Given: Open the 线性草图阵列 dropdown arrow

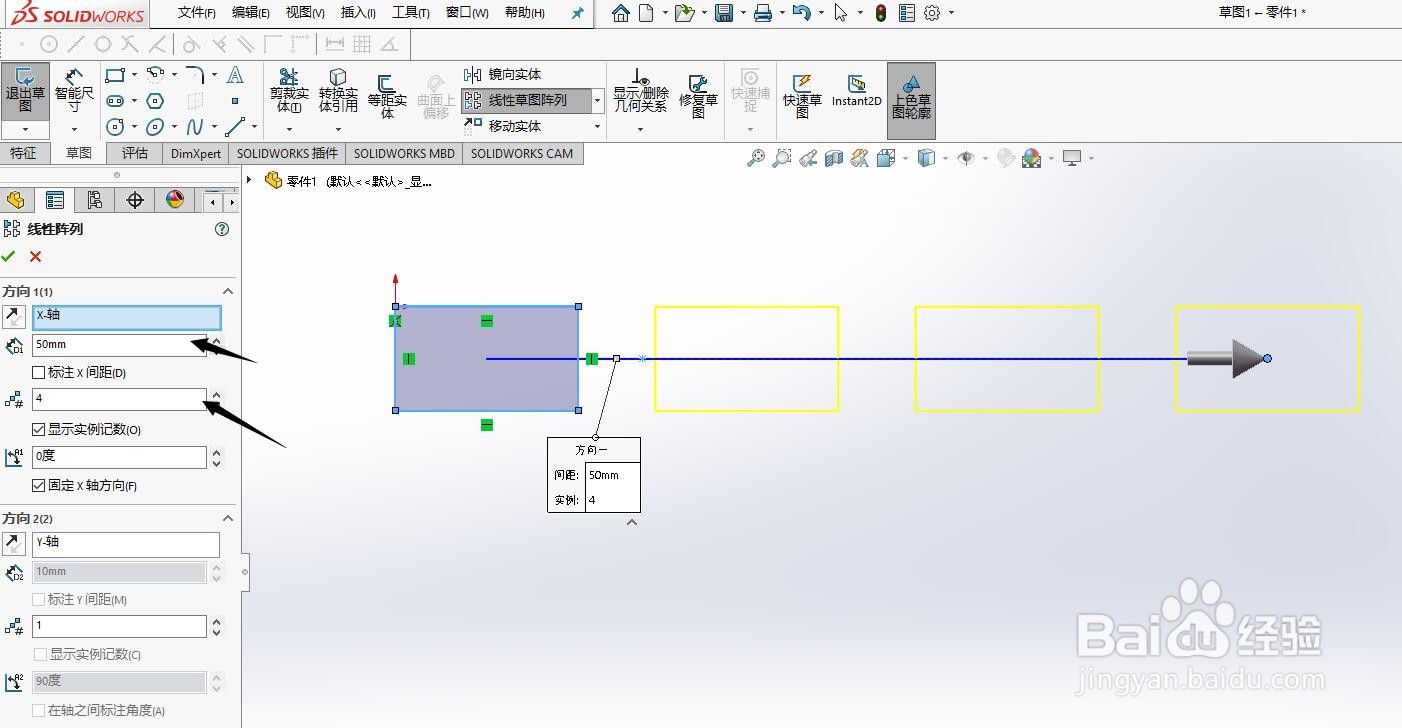Looking at the screenshot, I should click(x=598, y=100).
